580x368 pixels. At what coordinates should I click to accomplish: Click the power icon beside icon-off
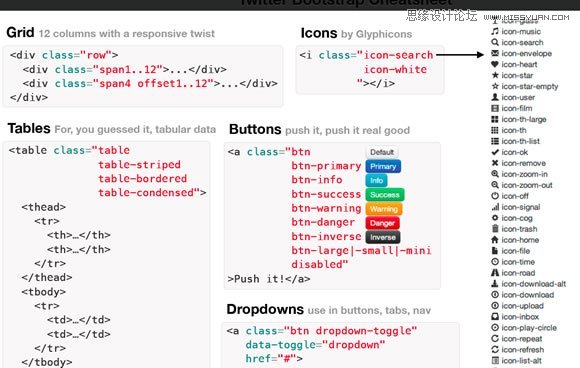click(x=495, y=196)
